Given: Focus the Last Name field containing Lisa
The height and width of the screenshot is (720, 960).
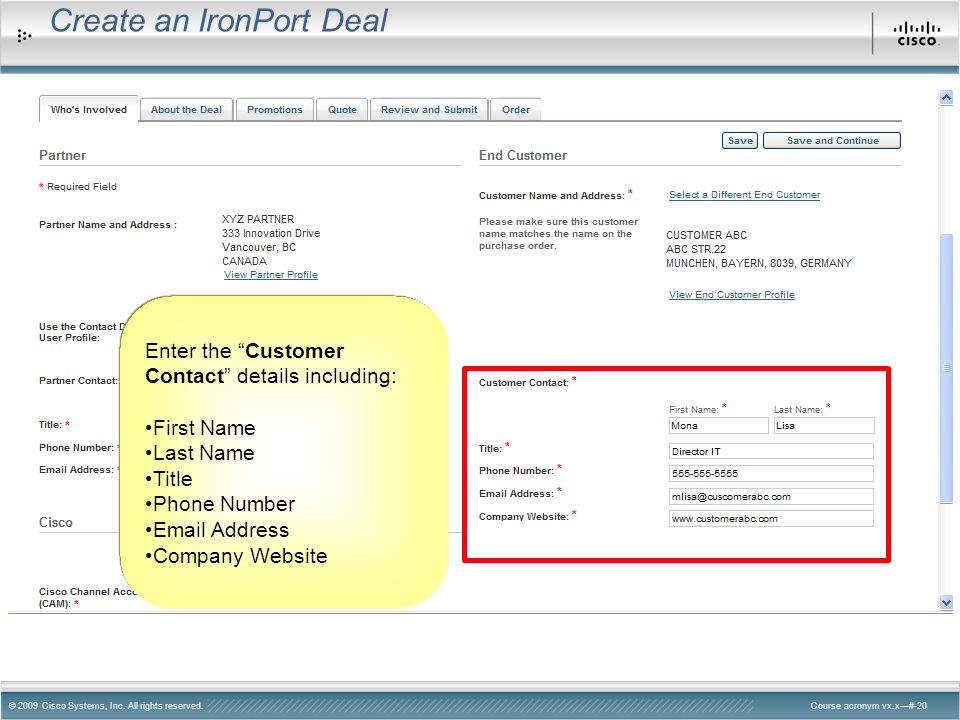Looking at the screenshot, I should tap(824, 426).
